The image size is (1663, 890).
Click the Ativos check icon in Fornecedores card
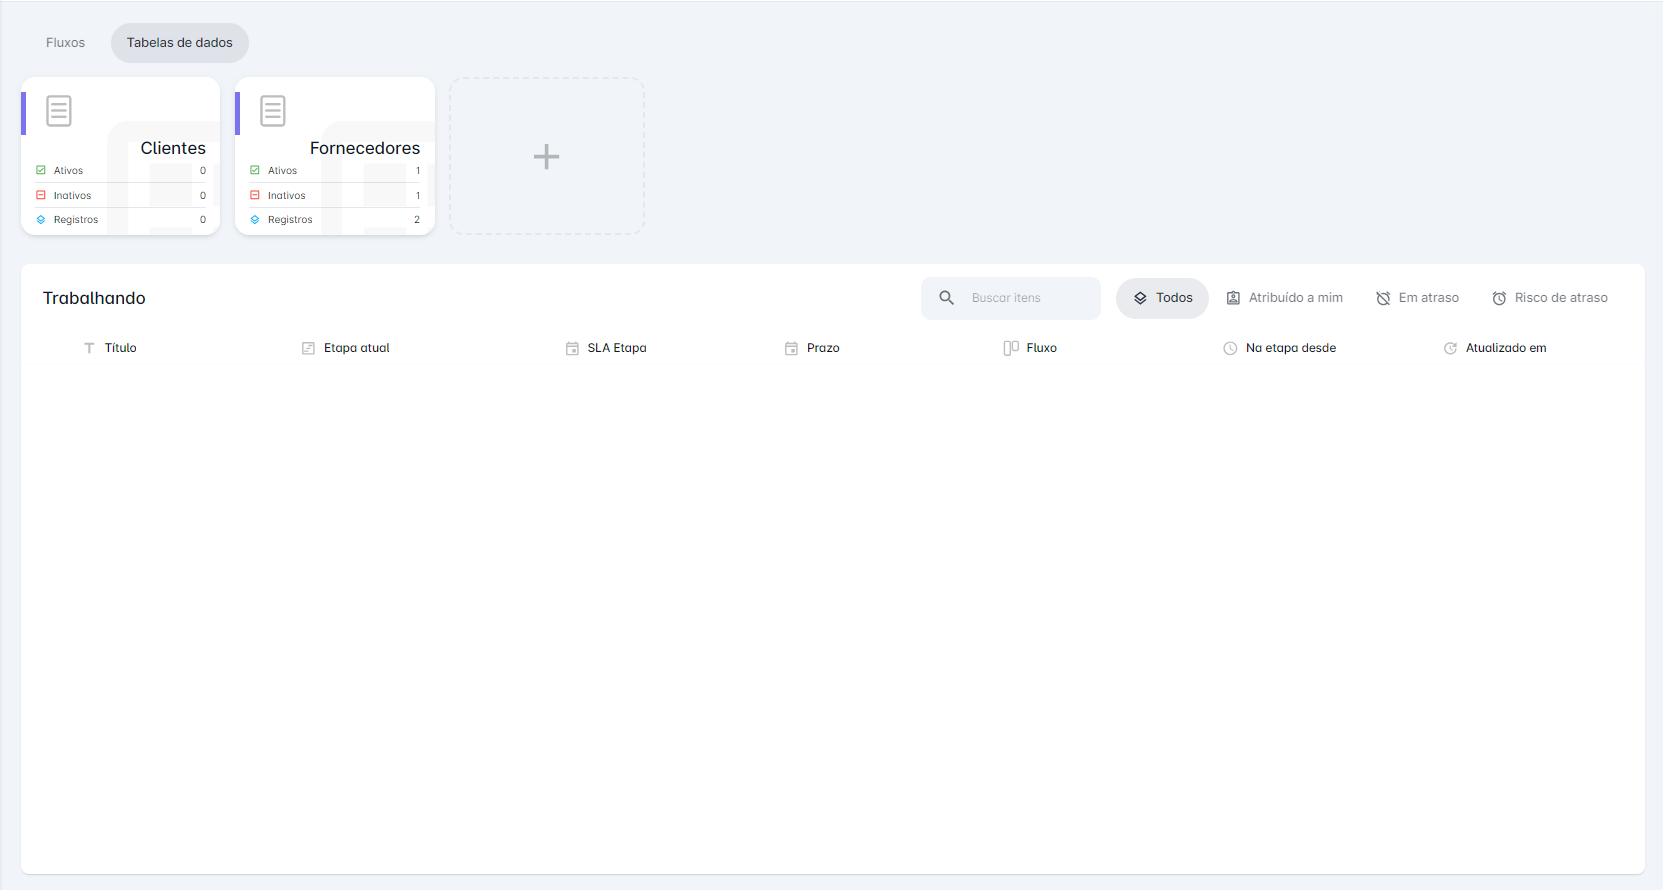[255, 170]
